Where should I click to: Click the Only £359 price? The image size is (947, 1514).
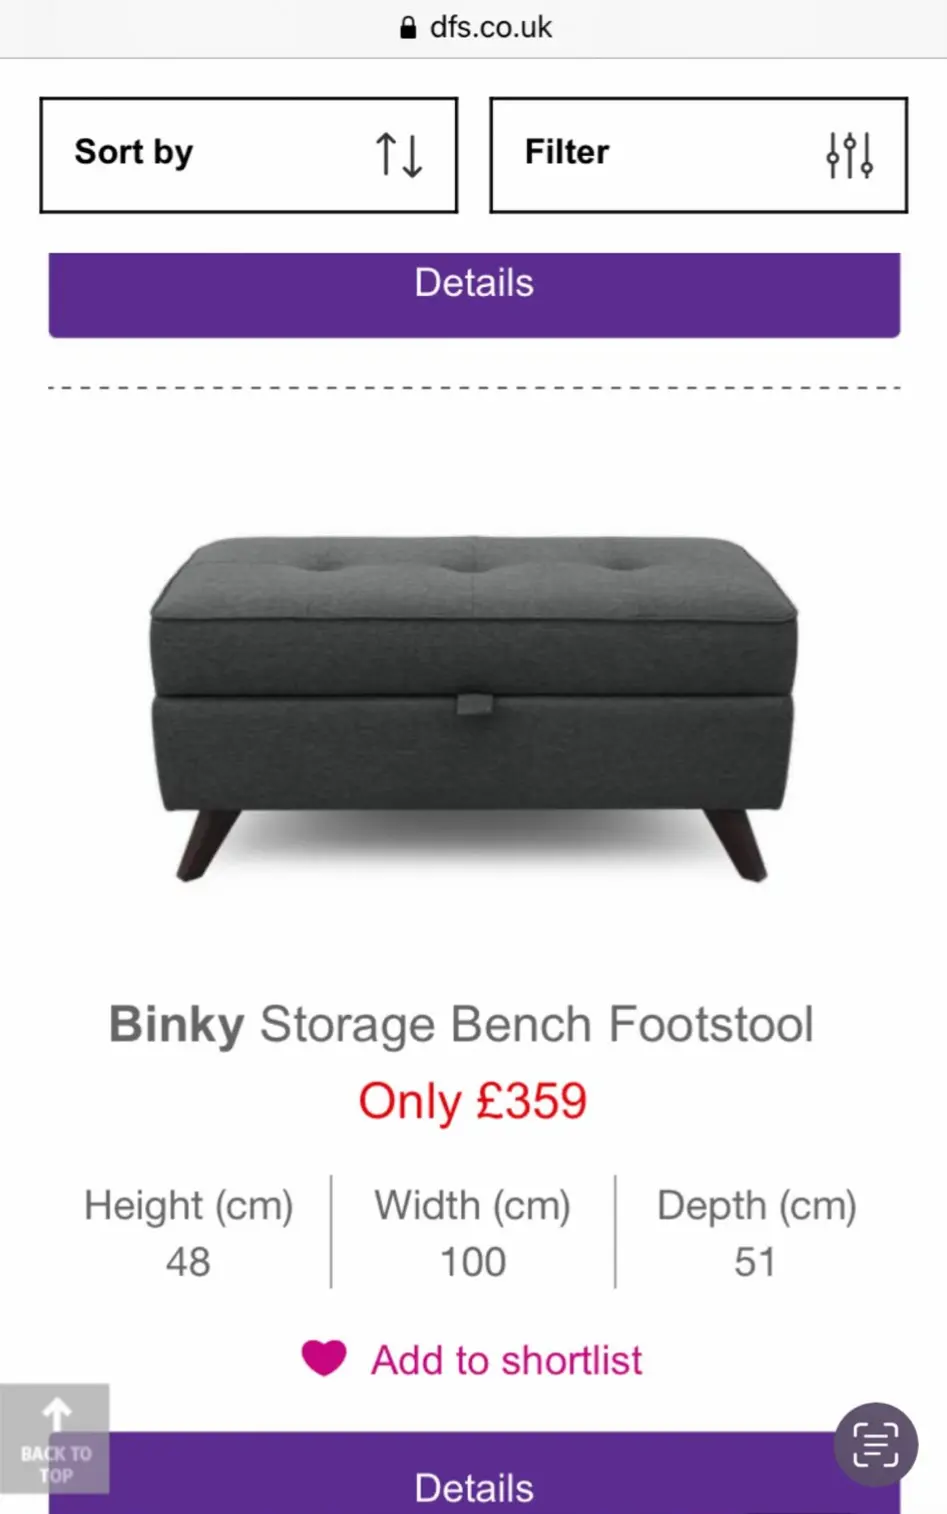click(472, 1101)
